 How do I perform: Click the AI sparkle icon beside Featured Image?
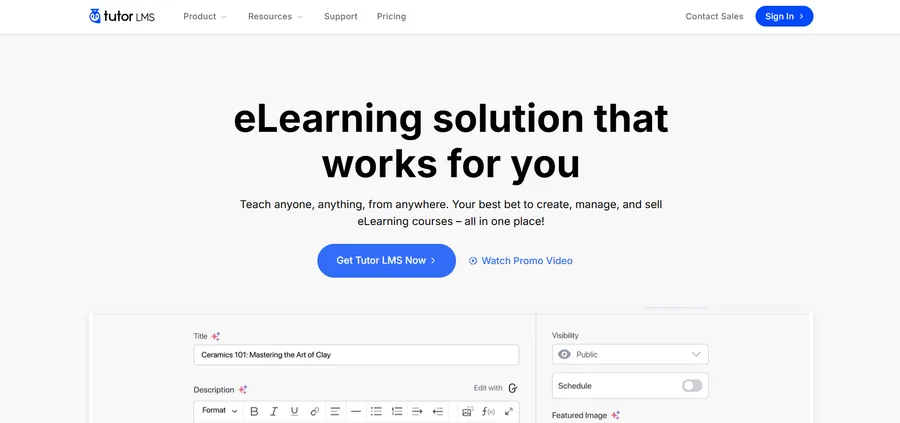pyautogui.click(x=615, y=415)
